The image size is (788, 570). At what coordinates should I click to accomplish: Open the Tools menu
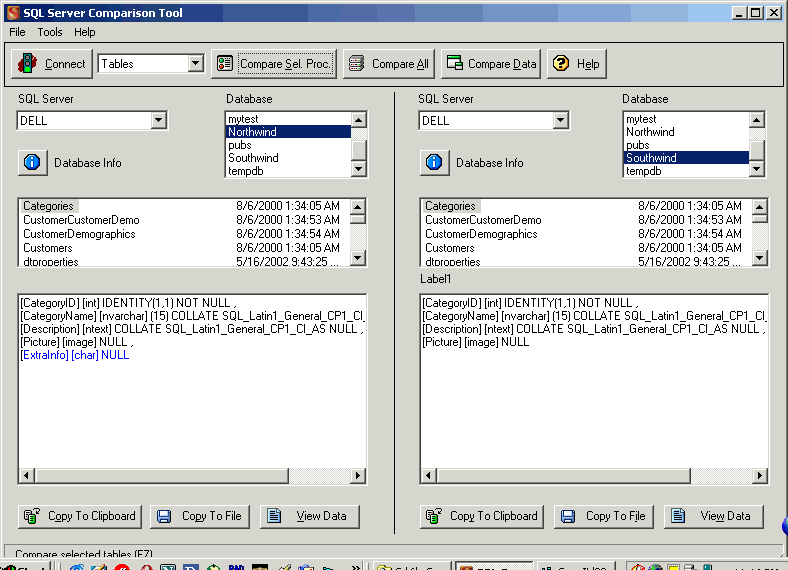point(50,32)
